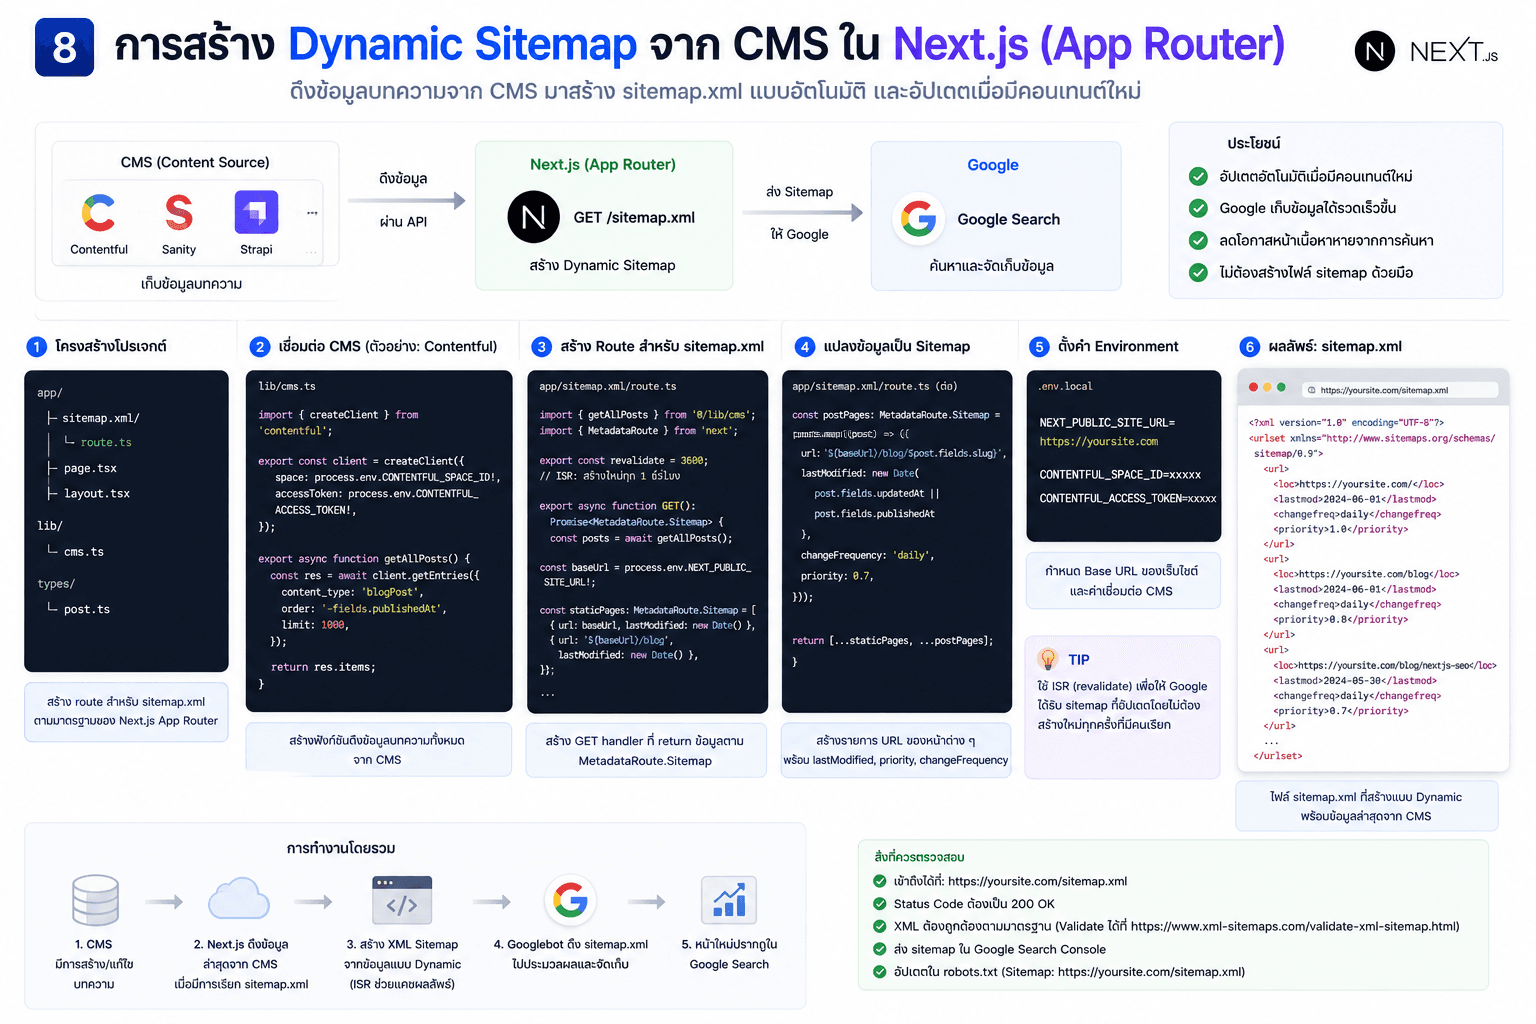Click the purple Strapi logo

pos(256,213)
